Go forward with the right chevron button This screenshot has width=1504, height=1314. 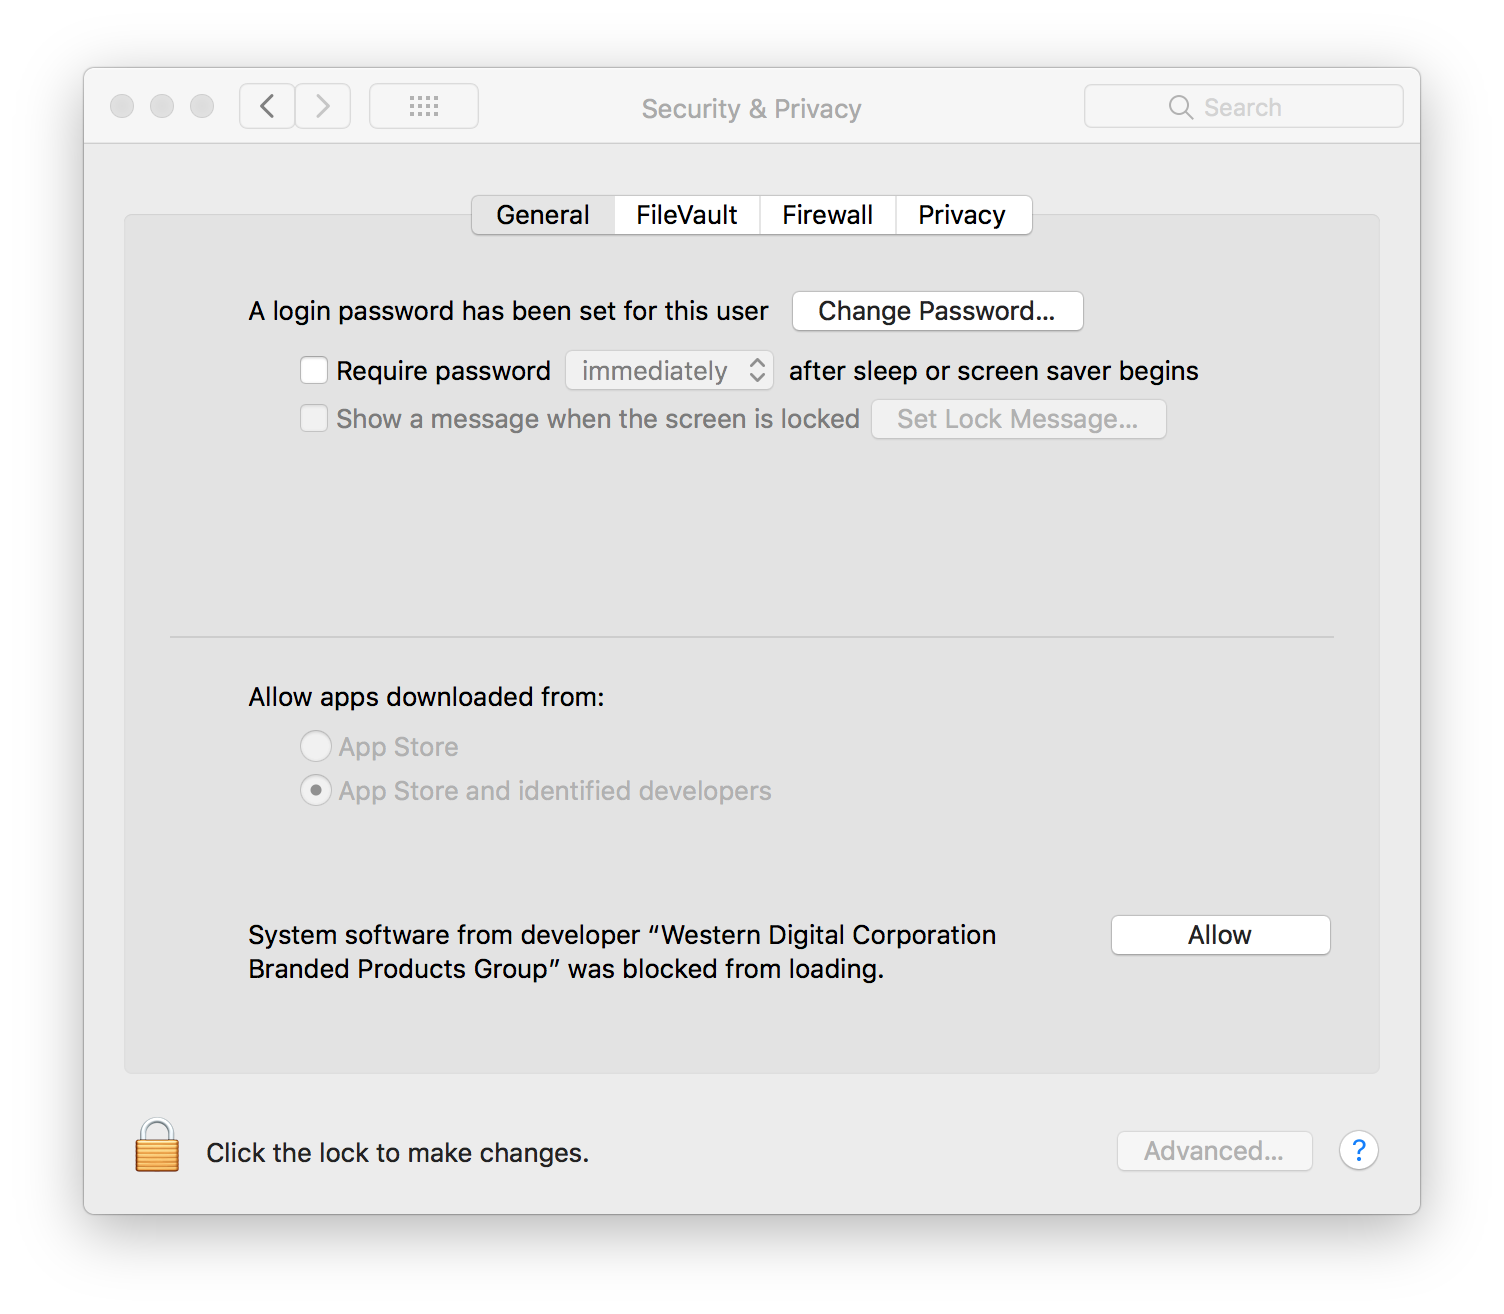point(323,106)
